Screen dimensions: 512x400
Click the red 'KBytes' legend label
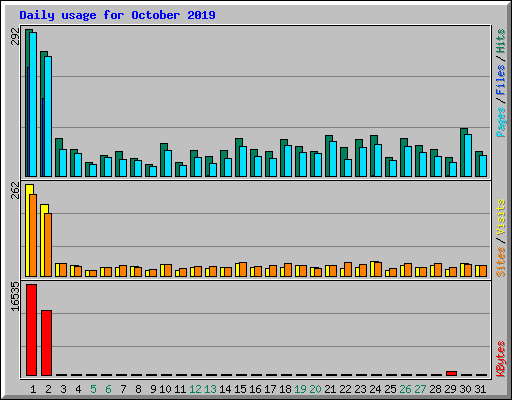click(x=500, y=359)
